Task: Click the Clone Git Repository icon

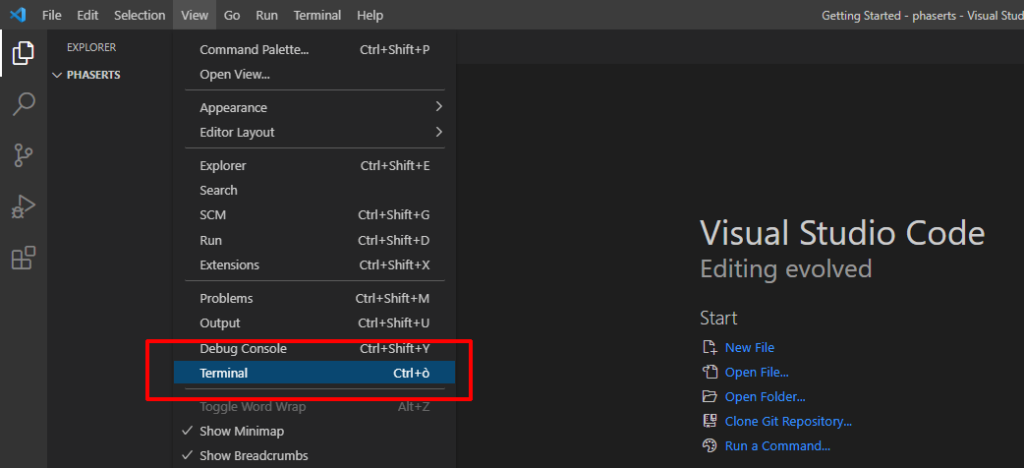Action: [709, 421]
